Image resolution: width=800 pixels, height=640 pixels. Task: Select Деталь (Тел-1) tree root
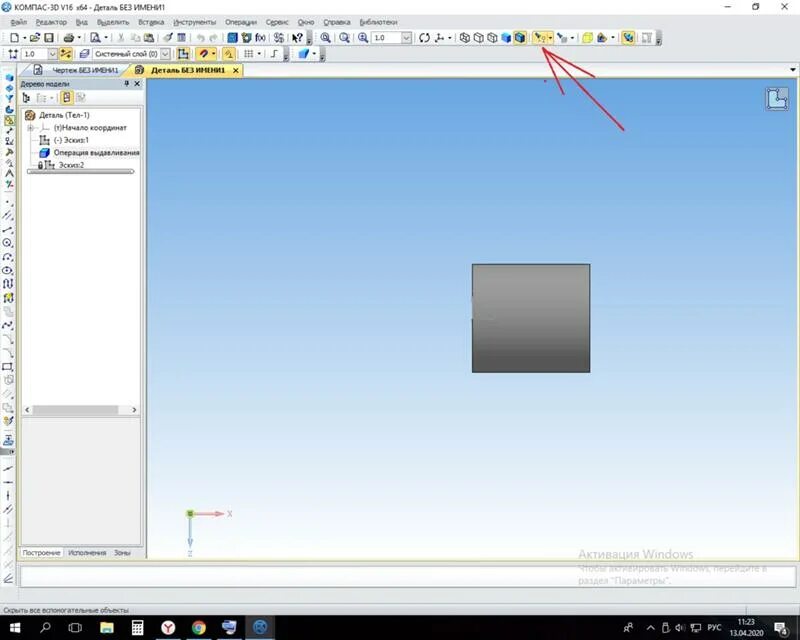click(x=64, y=115)
